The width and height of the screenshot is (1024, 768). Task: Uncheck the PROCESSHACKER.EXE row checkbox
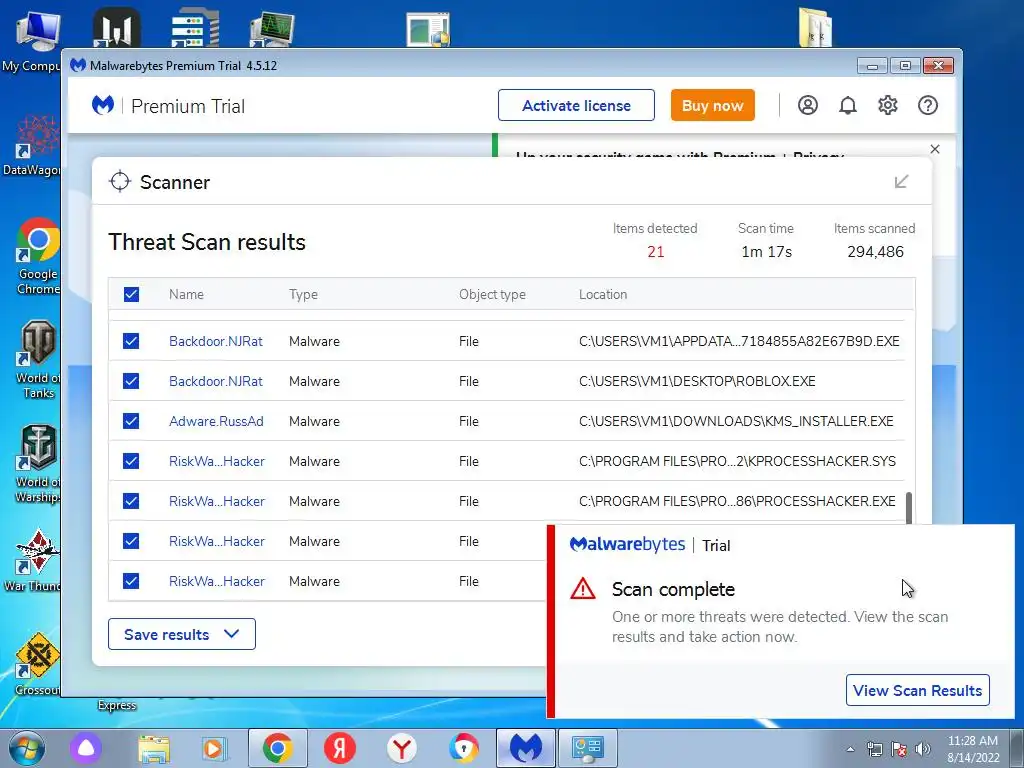pyautogui.click(x=131, y=501)
